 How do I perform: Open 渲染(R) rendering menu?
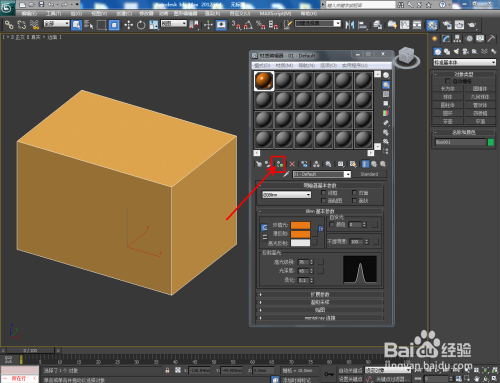tap(212, 13)
